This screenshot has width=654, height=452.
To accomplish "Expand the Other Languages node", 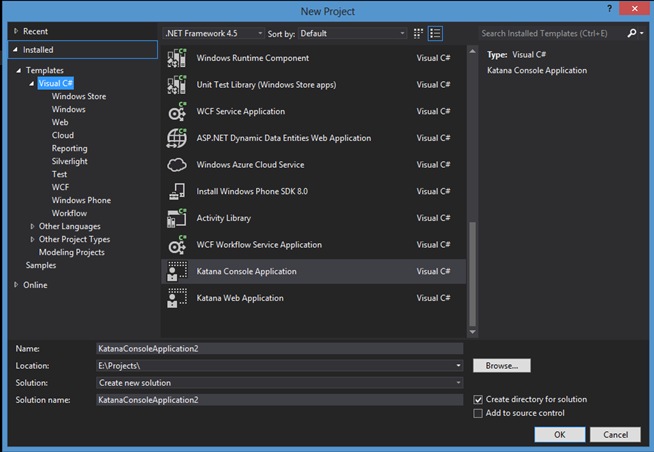I will [32, 226].
